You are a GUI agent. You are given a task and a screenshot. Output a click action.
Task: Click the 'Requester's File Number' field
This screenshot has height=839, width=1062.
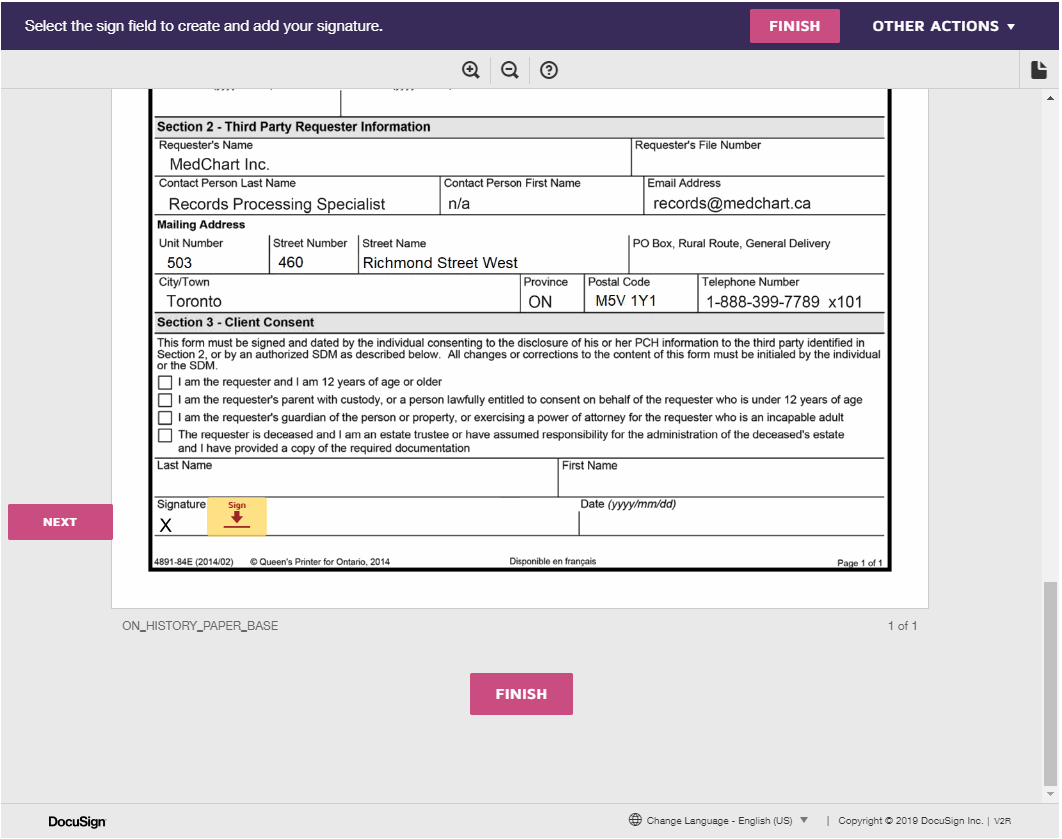(x=759, y=157)
